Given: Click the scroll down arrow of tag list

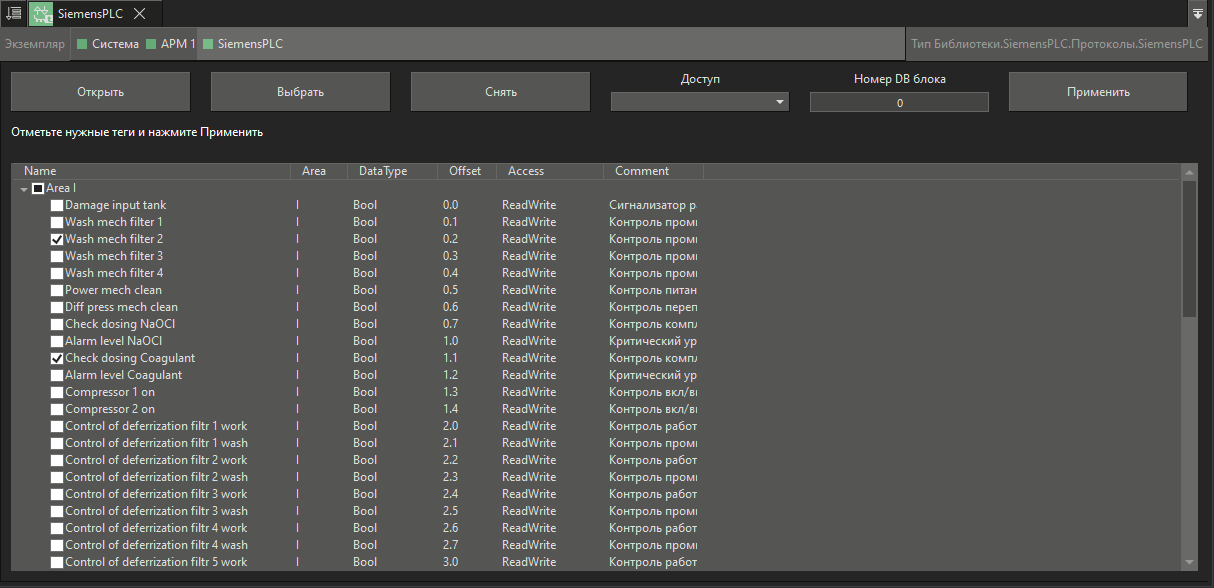Looking at the screenshot, I should tap(1189, 564).
